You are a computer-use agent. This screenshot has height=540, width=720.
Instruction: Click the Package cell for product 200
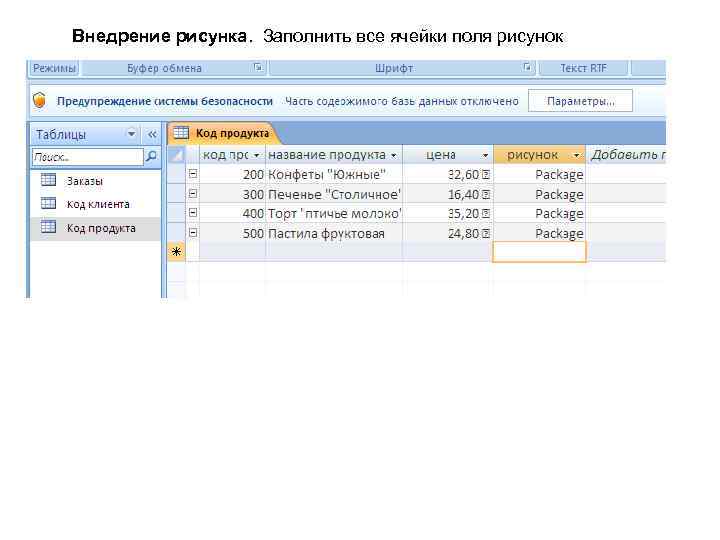tap(540, 174)
